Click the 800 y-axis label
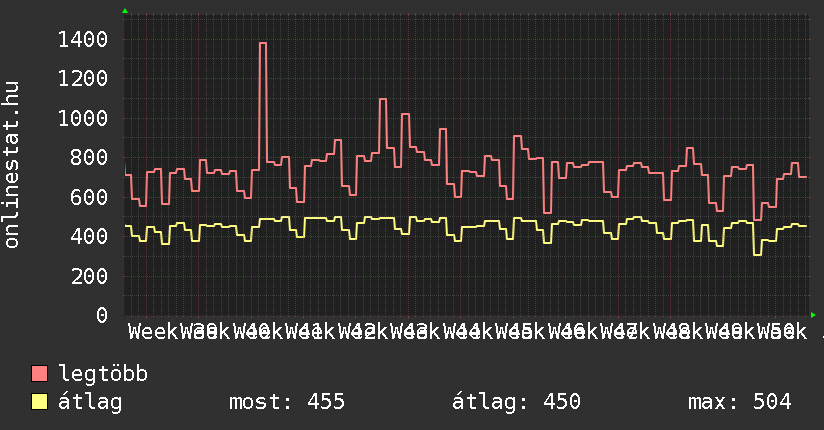The height and width of the screenshot is (430, 824). click(90, 158)
